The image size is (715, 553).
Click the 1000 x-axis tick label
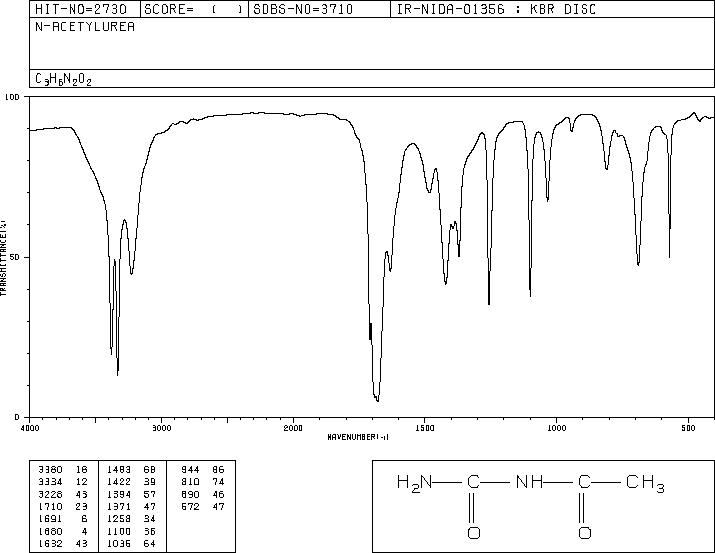(556, 428)
